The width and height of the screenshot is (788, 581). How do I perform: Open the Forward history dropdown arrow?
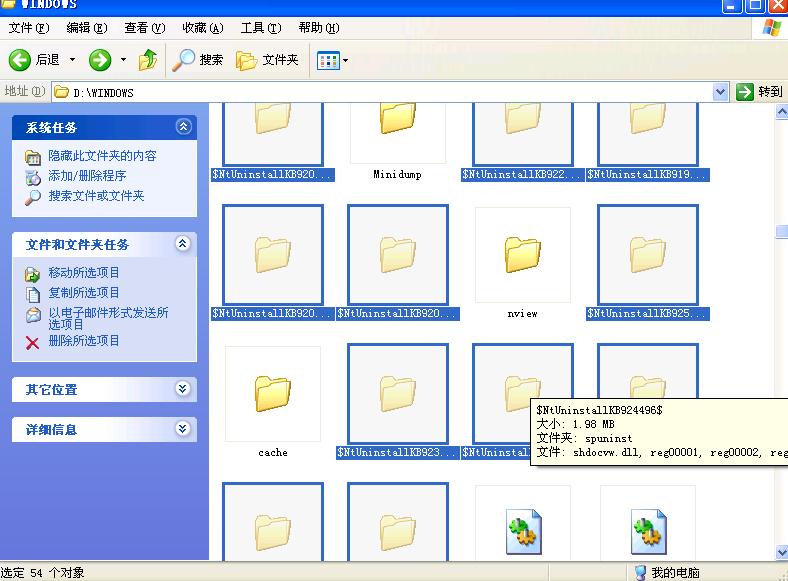pyautogui.click(x=123, y=60)
